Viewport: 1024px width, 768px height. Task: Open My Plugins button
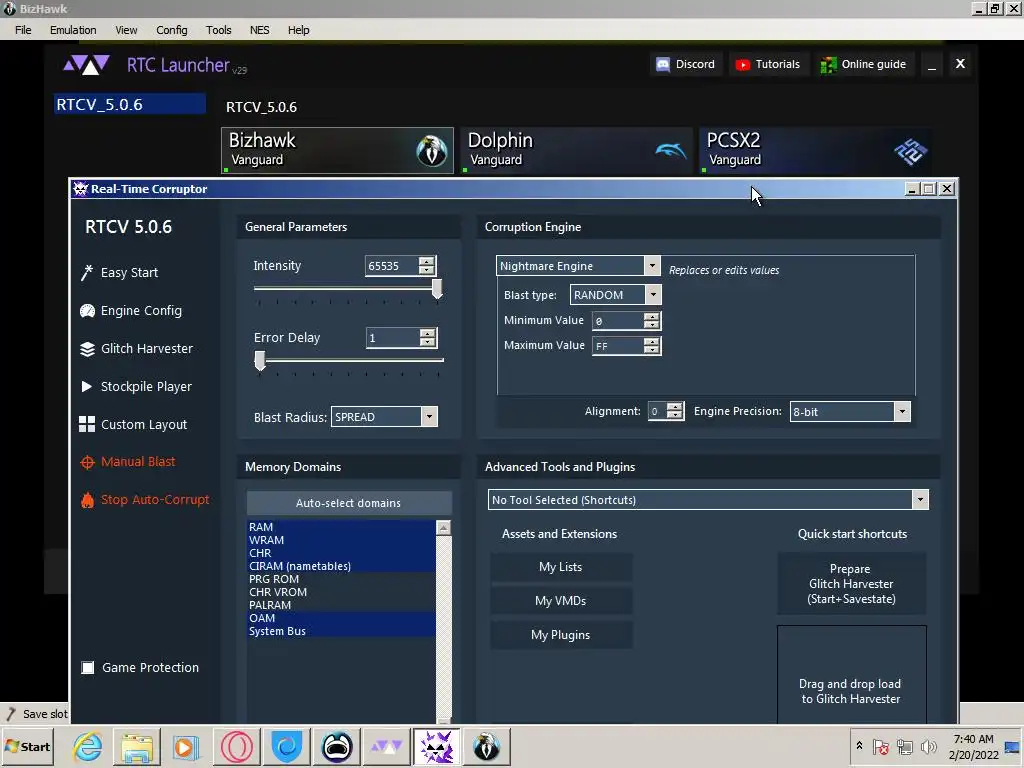coord(561,635)
